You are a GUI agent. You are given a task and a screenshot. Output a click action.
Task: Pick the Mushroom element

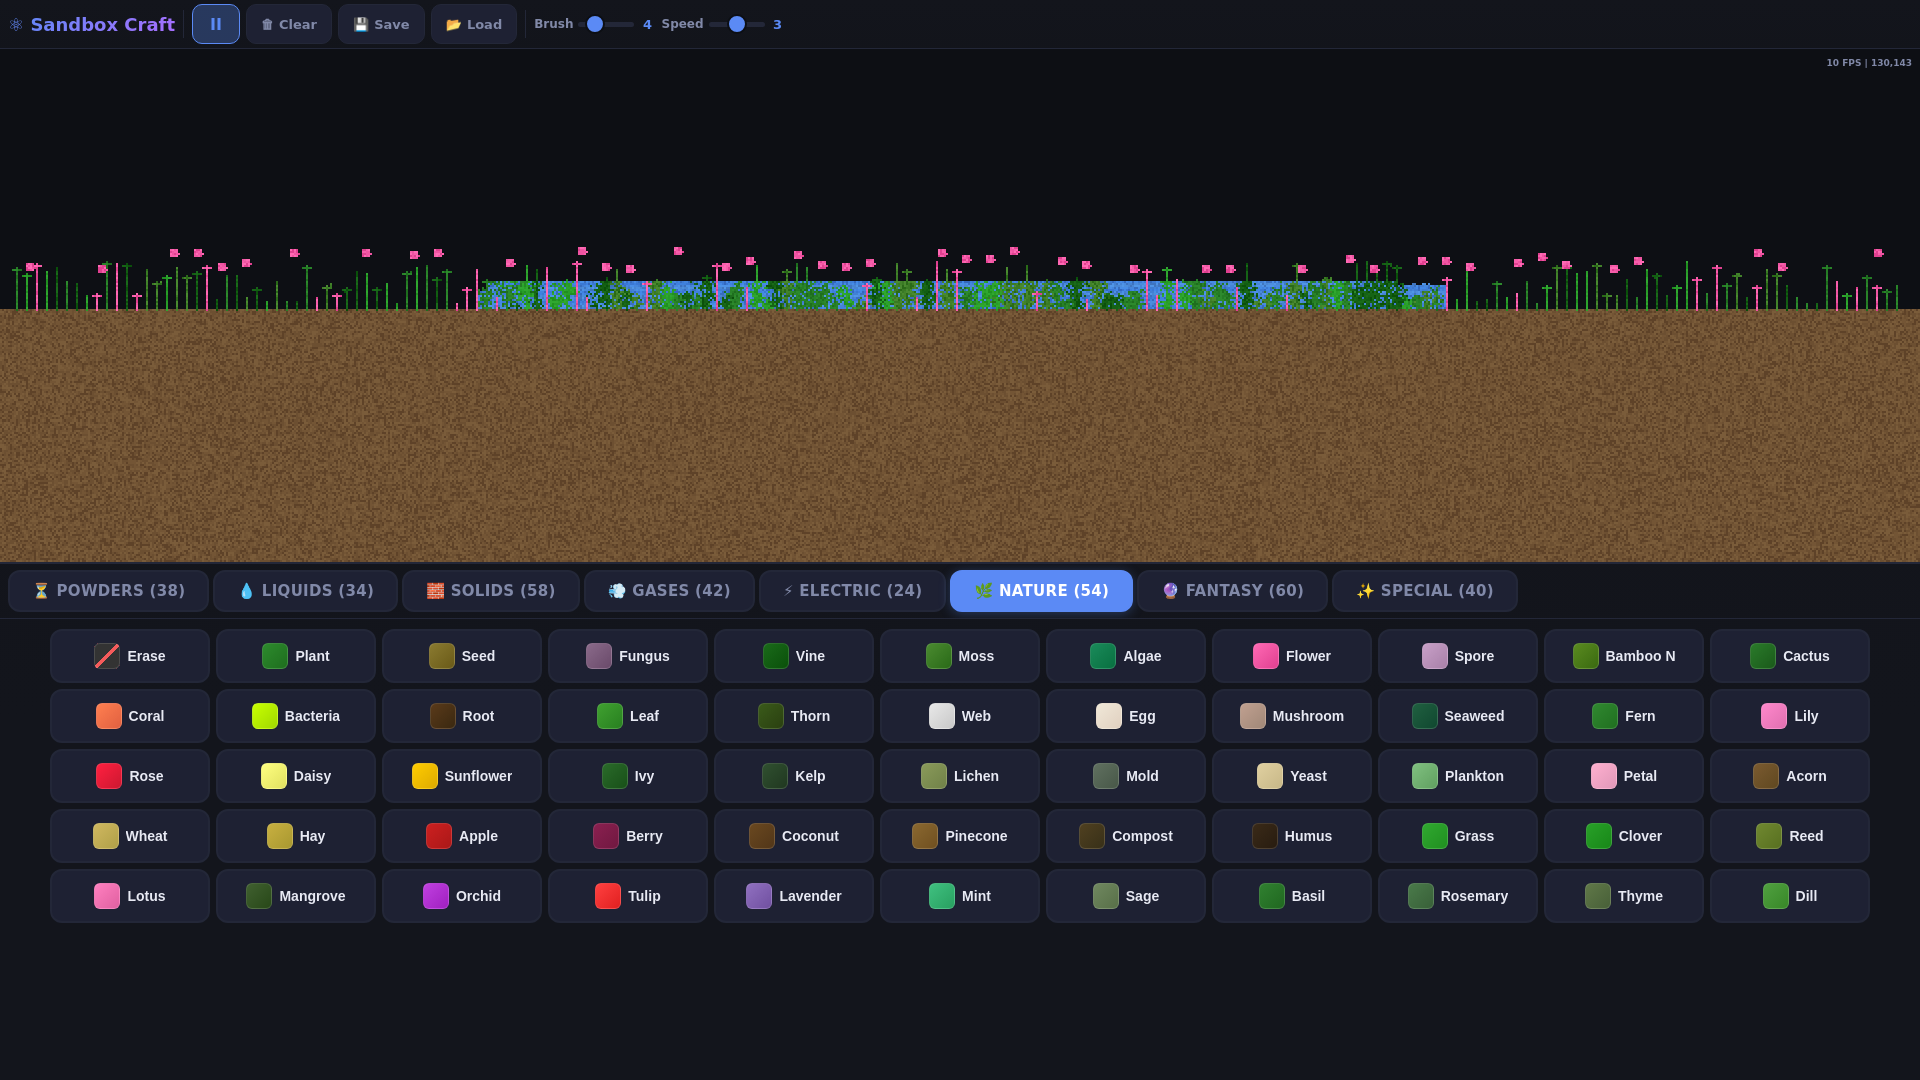click(x=1292, y=716)
